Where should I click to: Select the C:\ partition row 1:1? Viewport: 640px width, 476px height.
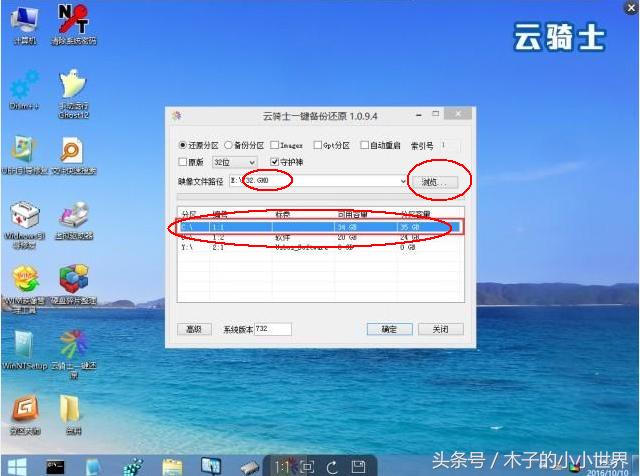320,227
